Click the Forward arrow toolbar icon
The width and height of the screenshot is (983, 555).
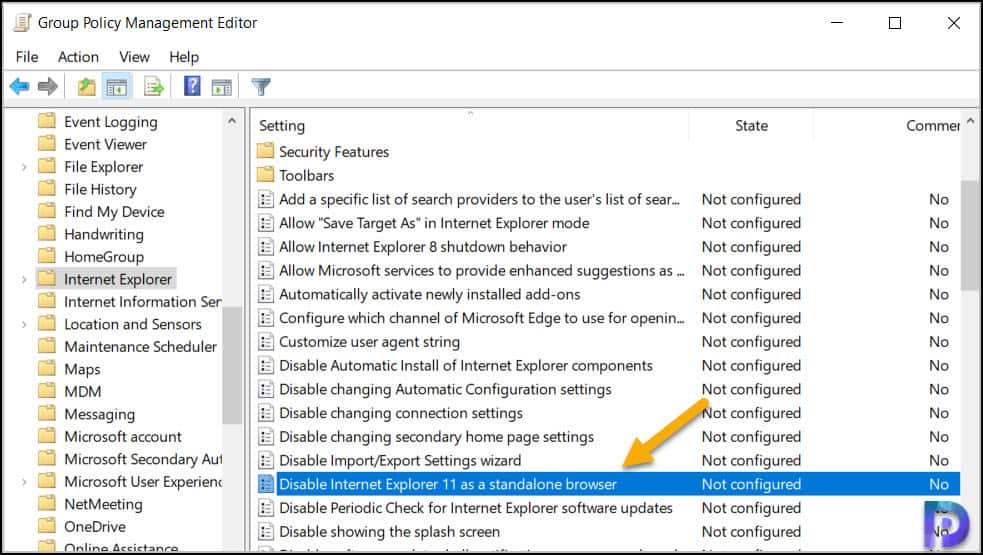(x=48, y=87)
